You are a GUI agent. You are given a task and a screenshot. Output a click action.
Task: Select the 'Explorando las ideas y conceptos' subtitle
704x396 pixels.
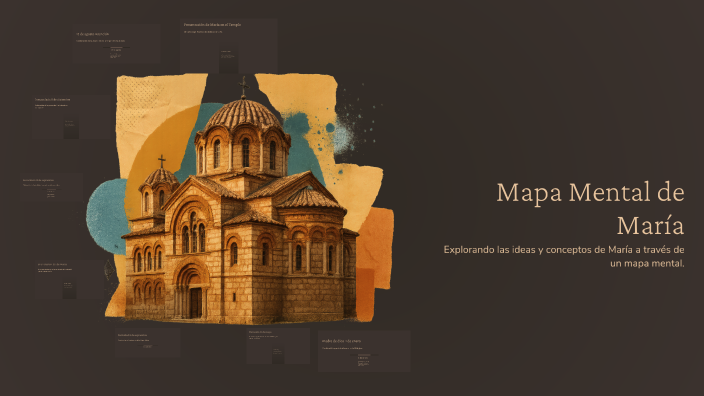click(x=564, y=256)
